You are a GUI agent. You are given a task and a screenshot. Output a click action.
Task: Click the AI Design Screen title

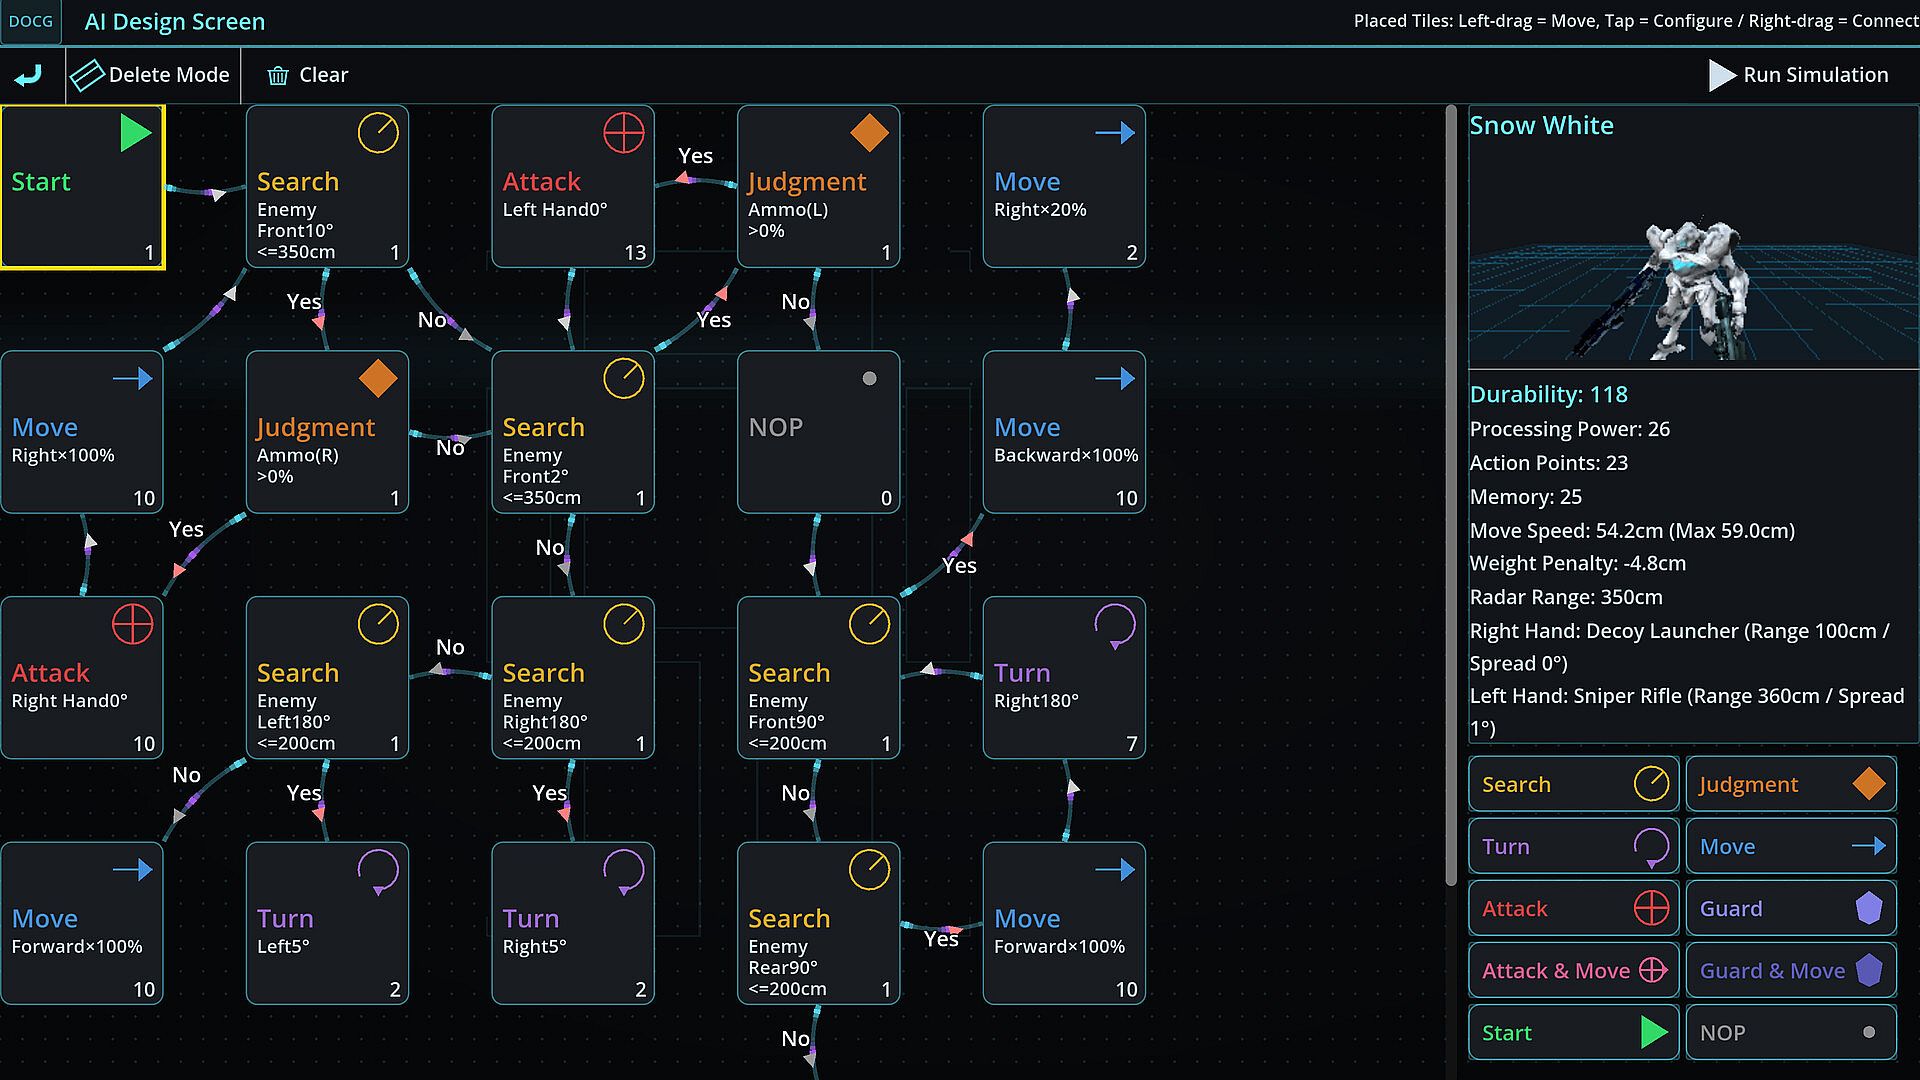click(175, 22)
